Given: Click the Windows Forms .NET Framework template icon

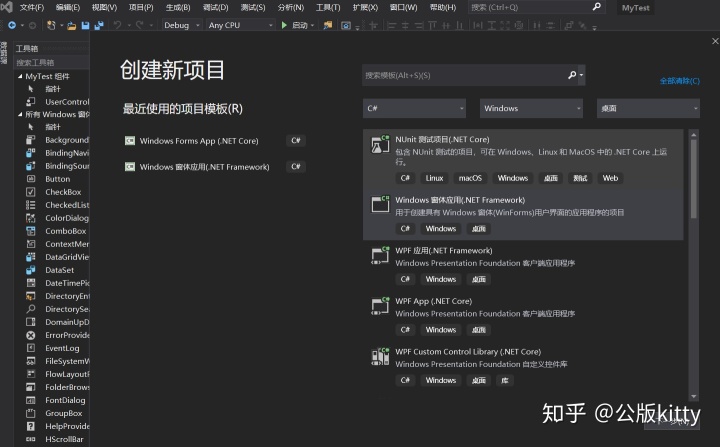Looking at the screenshot, I should [380, 204].
